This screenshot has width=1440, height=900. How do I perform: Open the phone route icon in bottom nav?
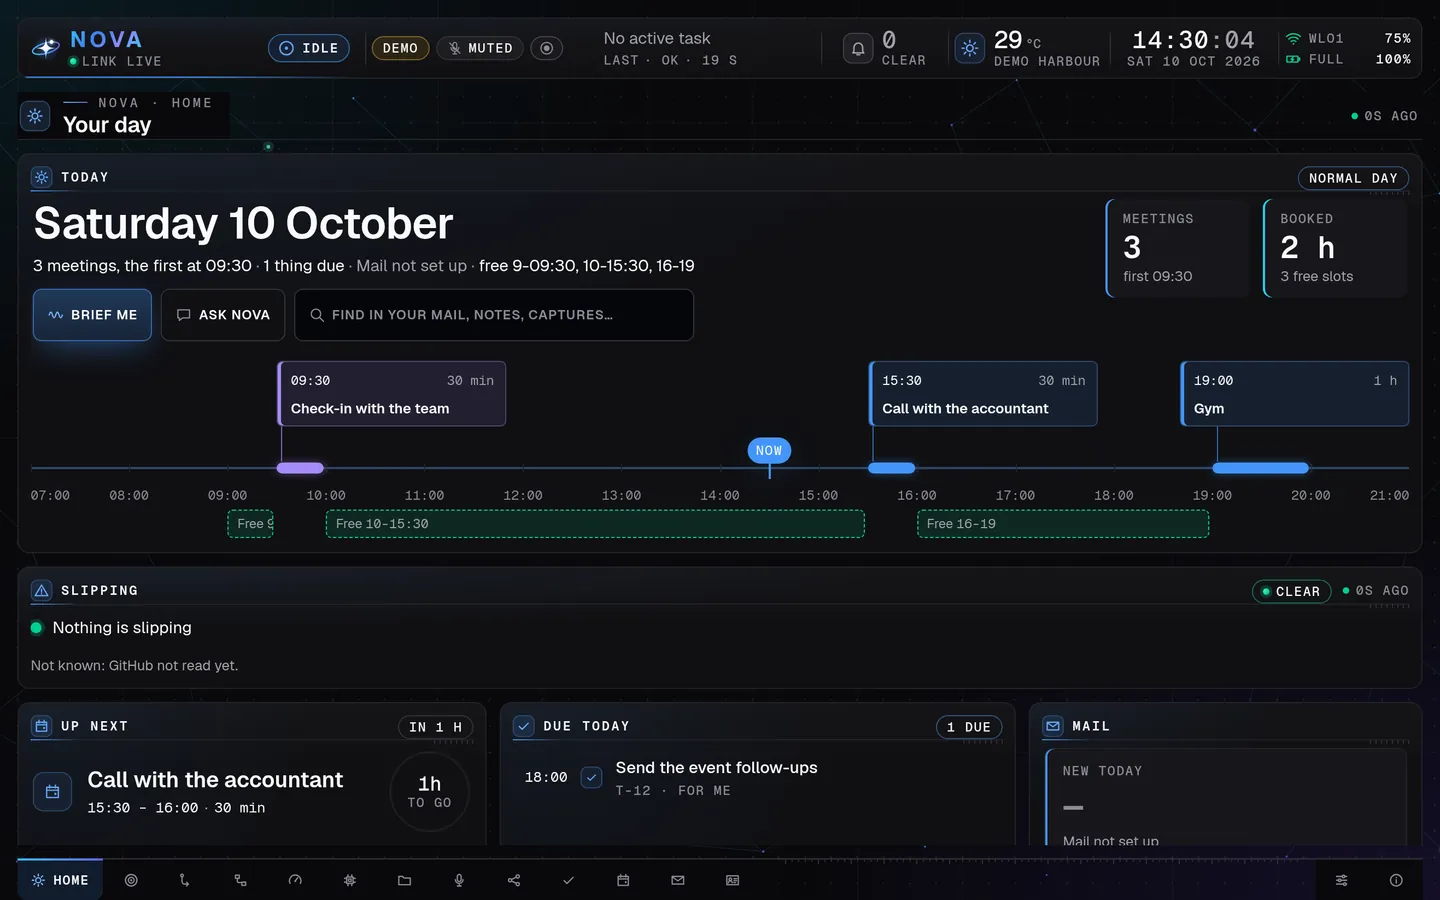pos(185,880)
